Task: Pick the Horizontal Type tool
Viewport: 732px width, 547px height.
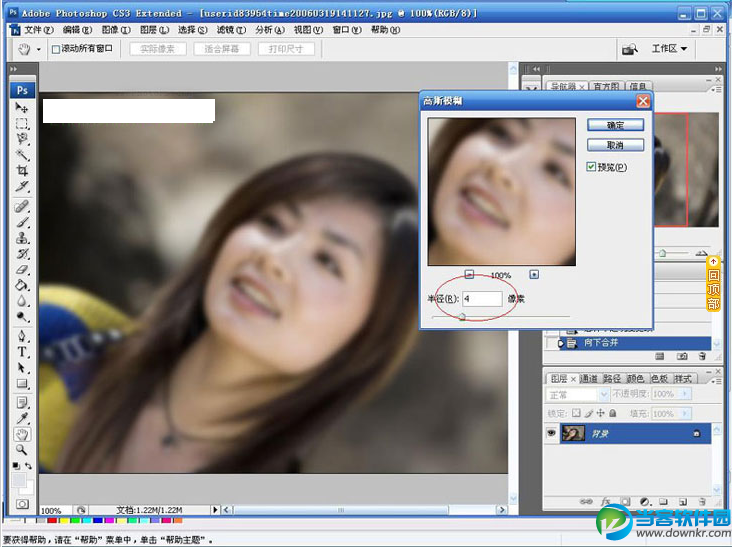Action: [x=22, y=352]
